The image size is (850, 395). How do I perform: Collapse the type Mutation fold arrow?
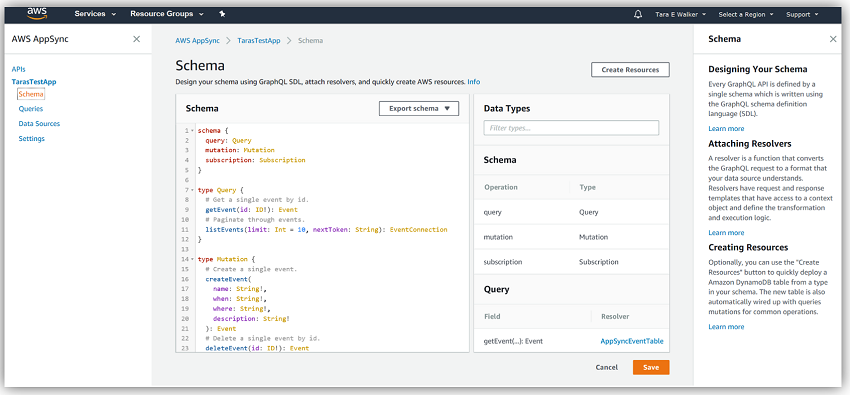[x=192, y=260]
